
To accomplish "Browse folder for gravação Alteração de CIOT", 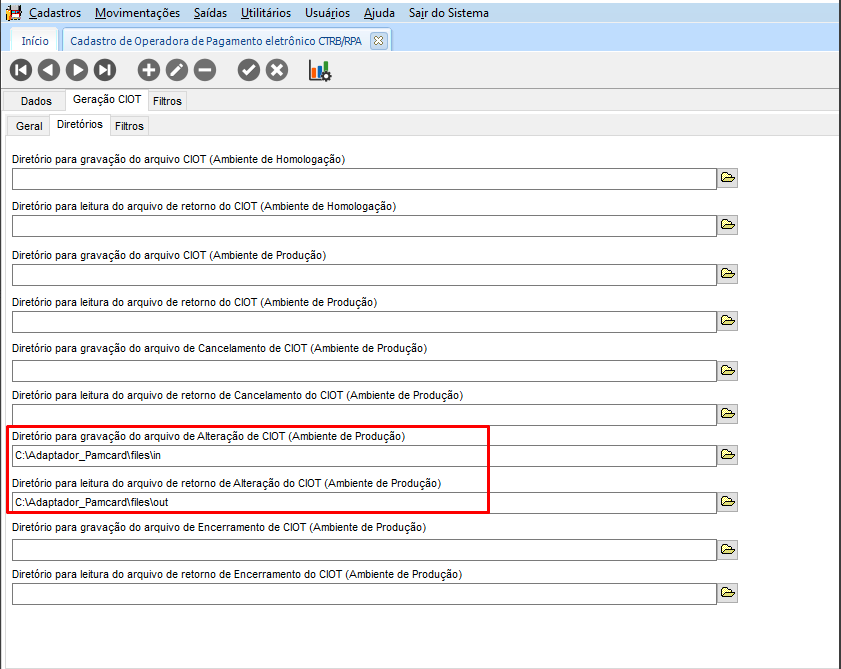I will point(728,455).
